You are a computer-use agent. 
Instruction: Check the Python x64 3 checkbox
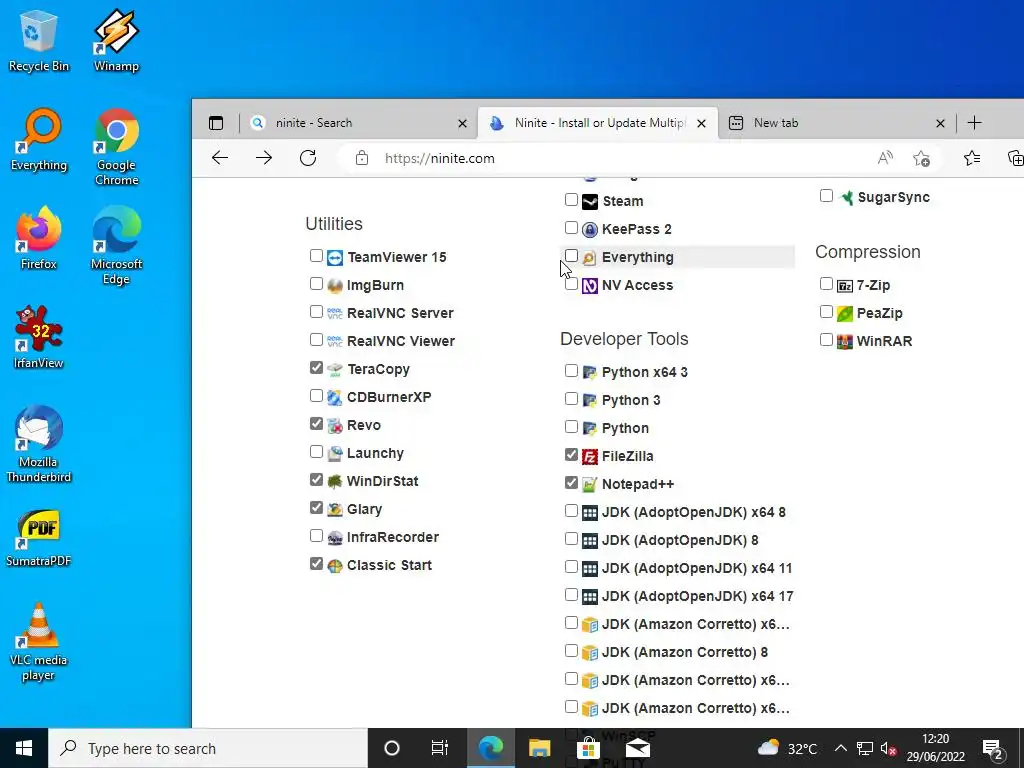point(571,371)
